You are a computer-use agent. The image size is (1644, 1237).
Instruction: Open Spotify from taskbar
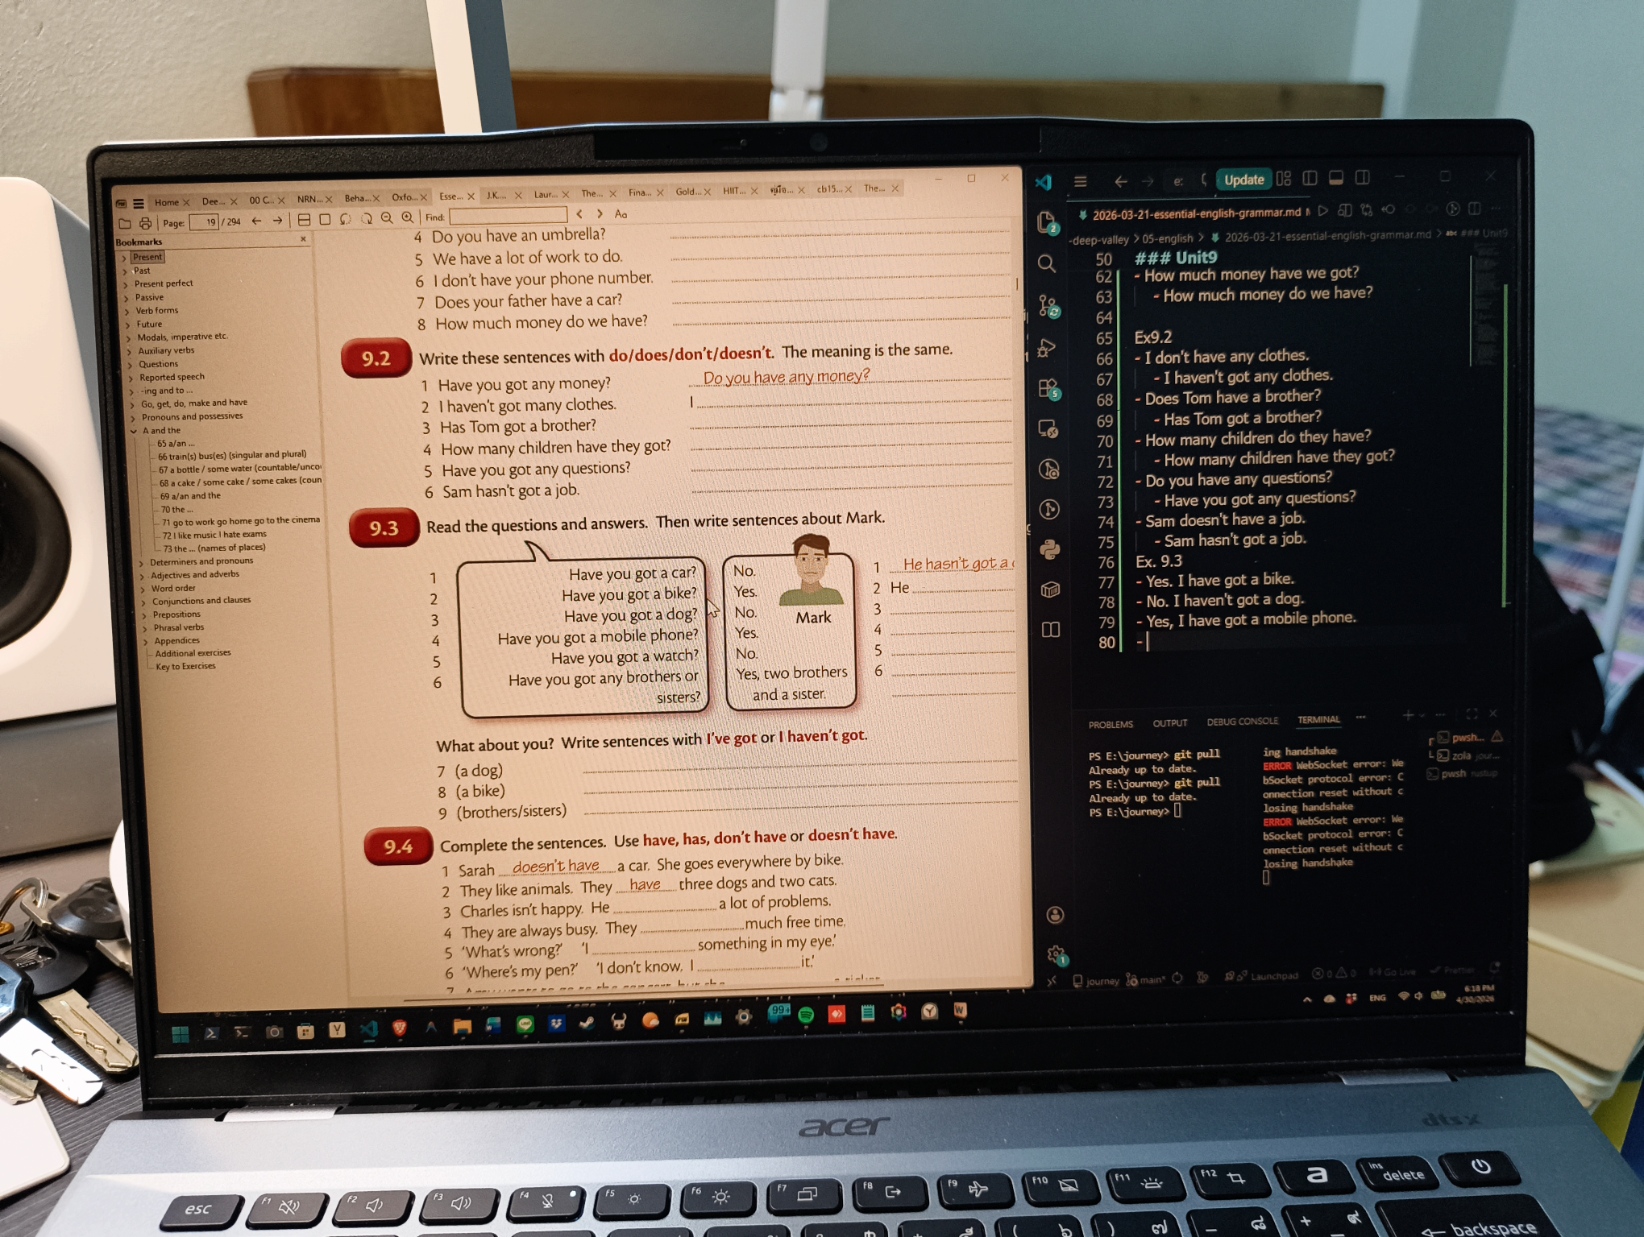[x=806, y=1015]
